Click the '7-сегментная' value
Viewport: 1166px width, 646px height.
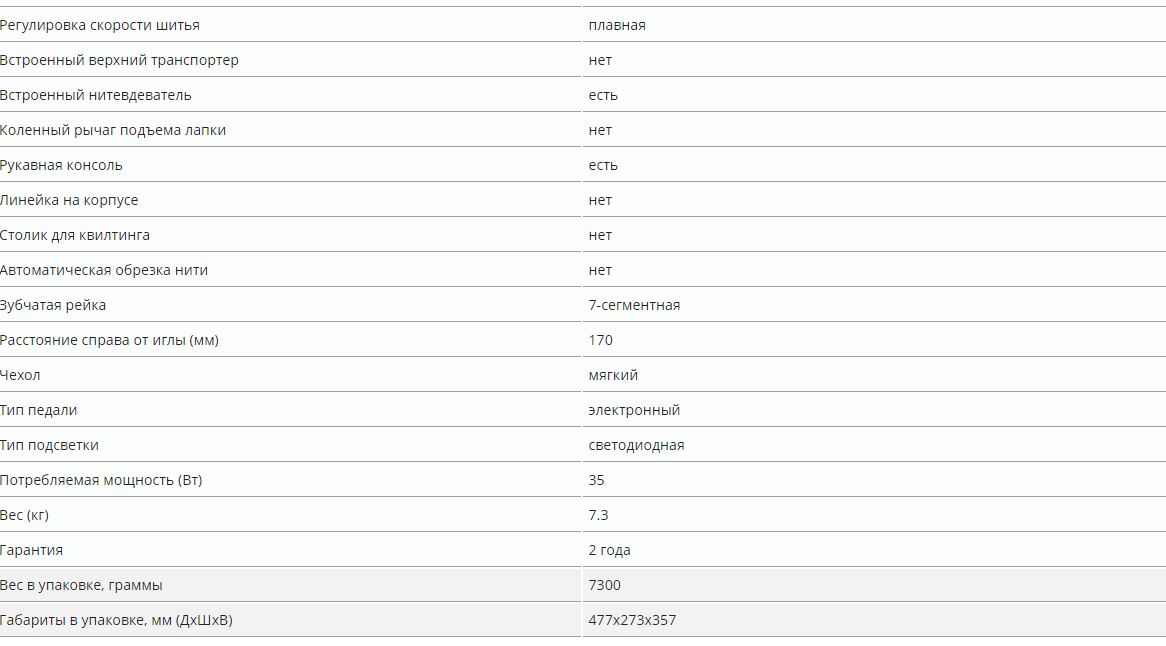coord(634,305)
